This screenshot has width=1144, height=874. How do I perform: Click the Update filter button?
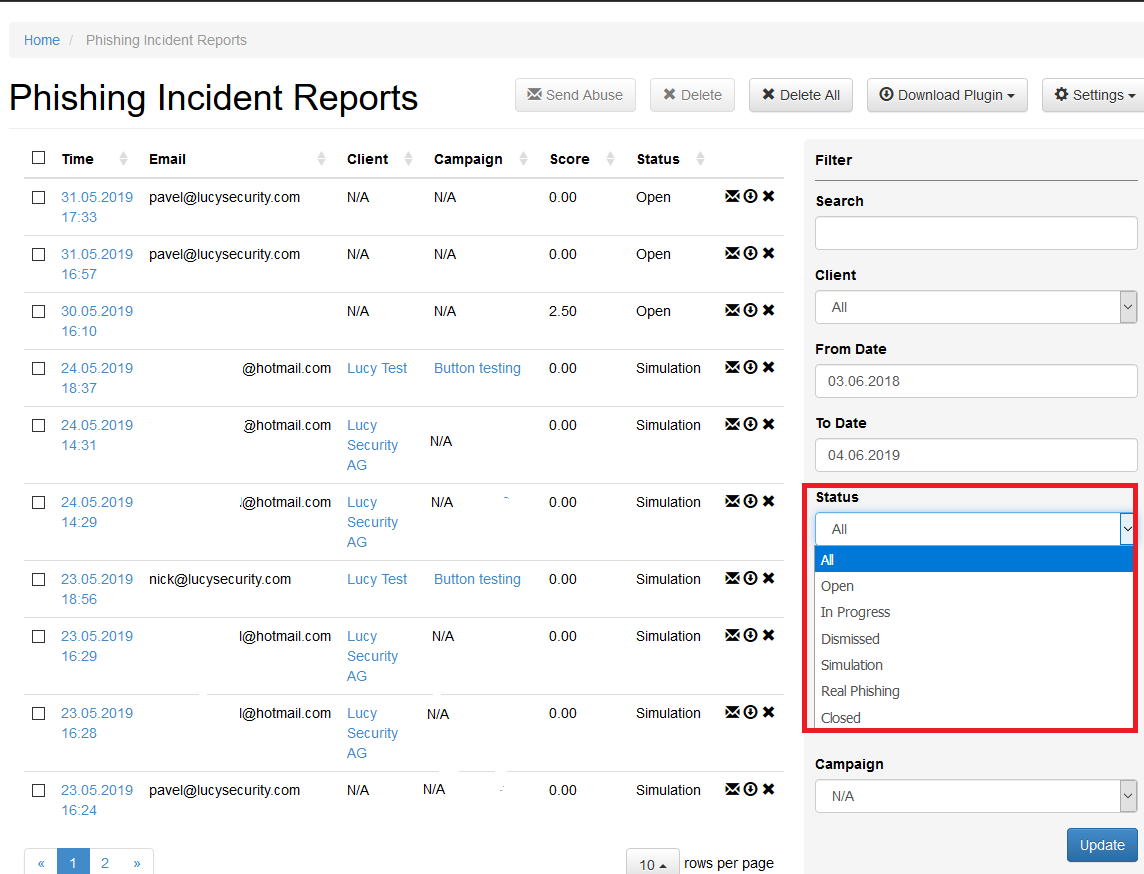[x=1102, y=845]
